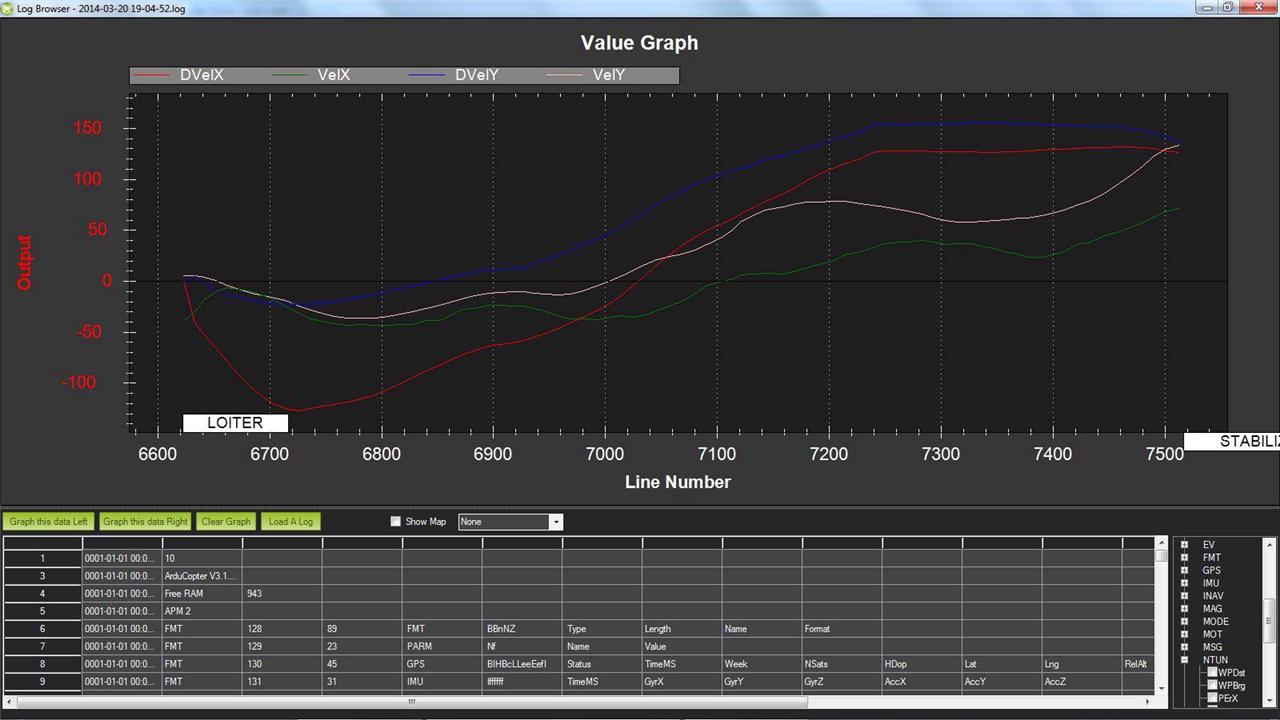Click the Log Browser app icon in title bar

pyautogui.click(x=8, y=8)
